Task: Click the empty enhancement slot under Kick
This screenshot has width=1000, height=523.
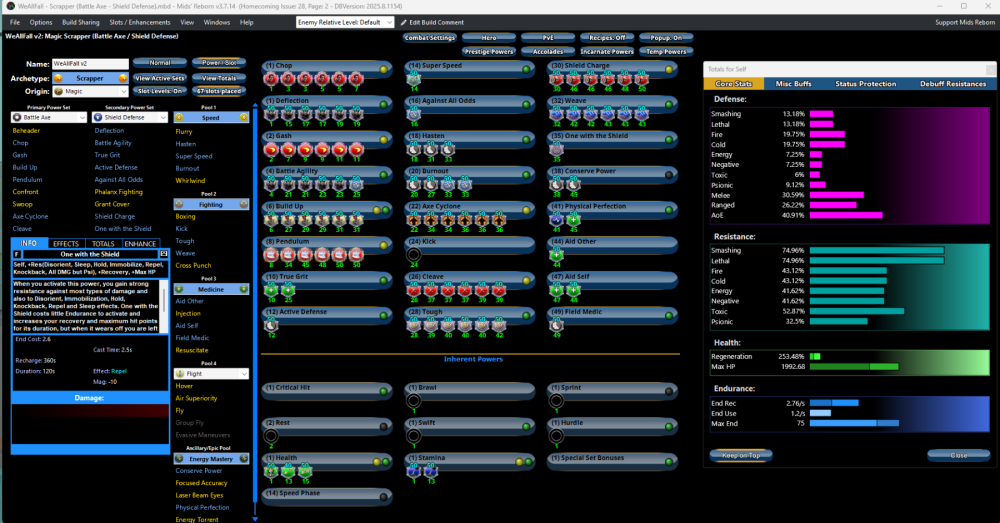Action: (x=414, y=254)
